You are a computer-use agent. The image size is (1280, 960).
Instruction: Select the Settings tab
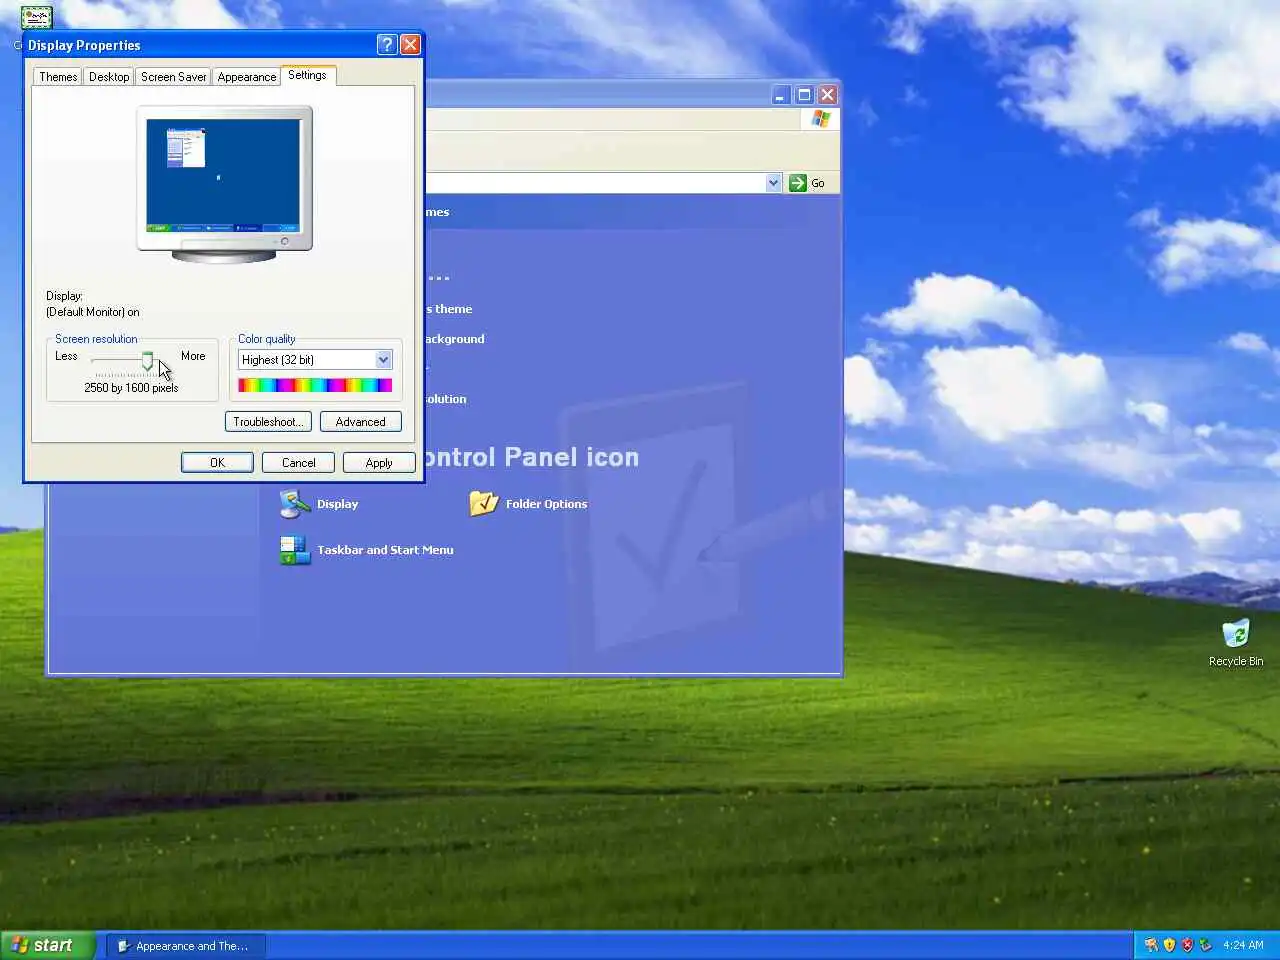pyautogui.click(x=307, y=75)
